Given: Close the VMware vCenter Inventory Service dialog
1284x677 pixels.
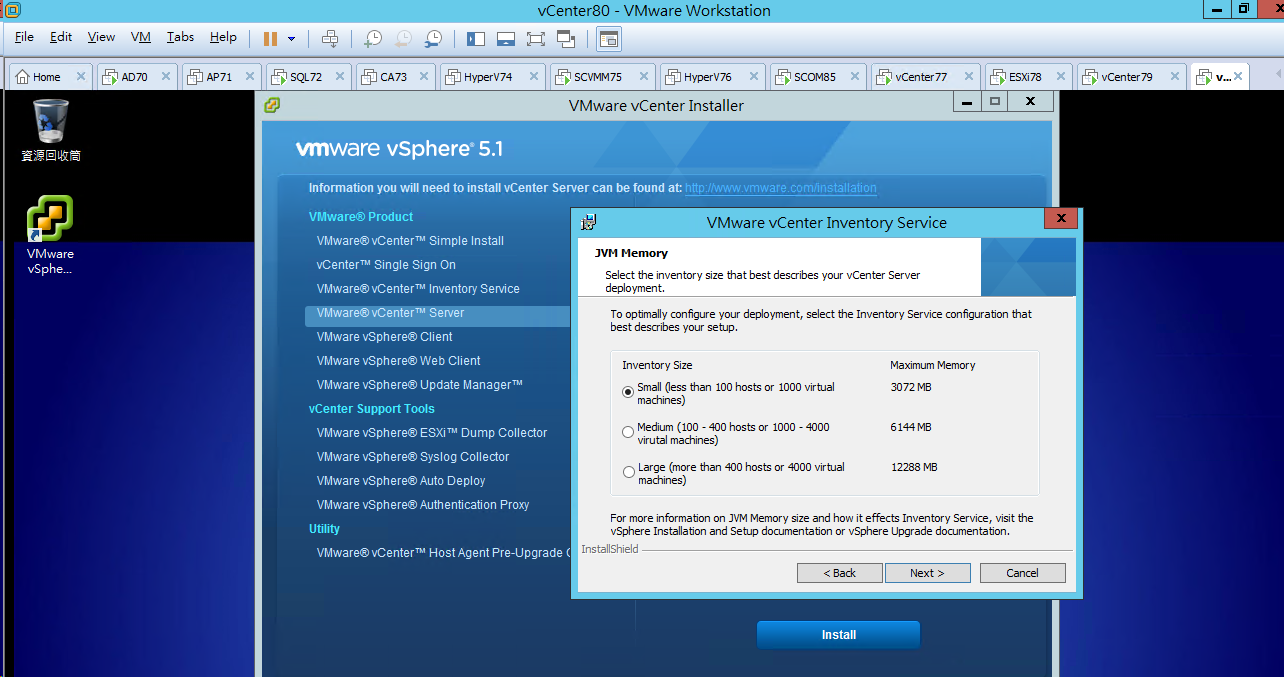Looking at the screenshot, I should tap(1060, 219).
